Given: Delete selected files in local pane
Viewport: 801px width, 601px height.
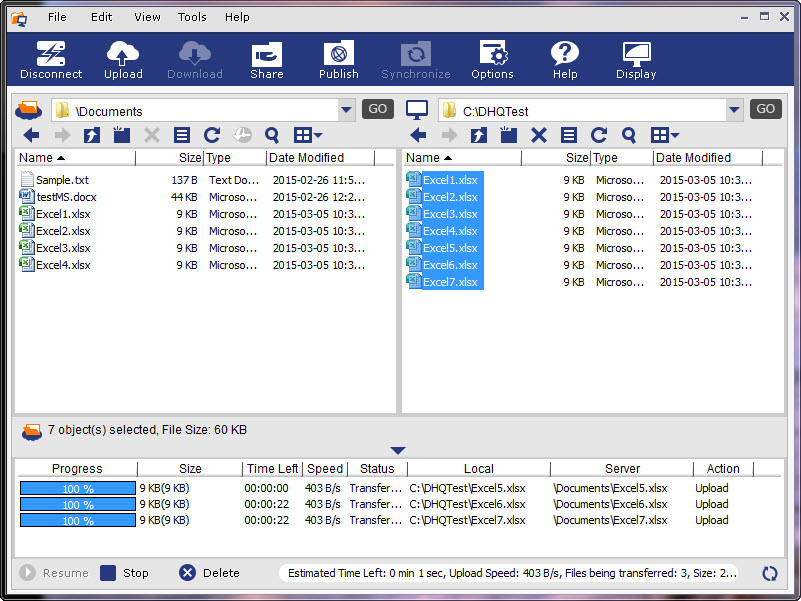Looking at the screenshot, I should 539,135.
